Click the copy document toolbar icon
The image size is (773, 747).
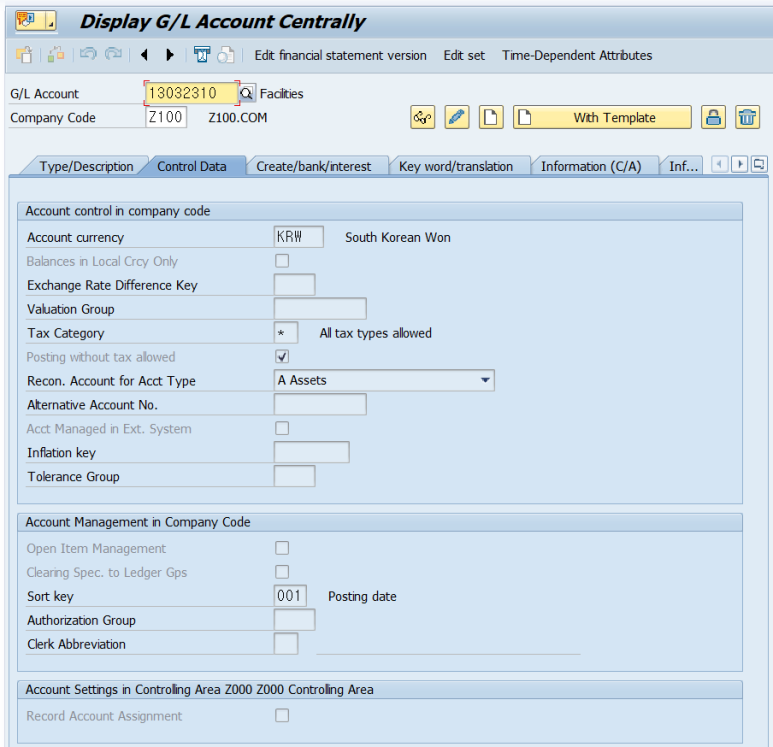click(x=226, y=55)
